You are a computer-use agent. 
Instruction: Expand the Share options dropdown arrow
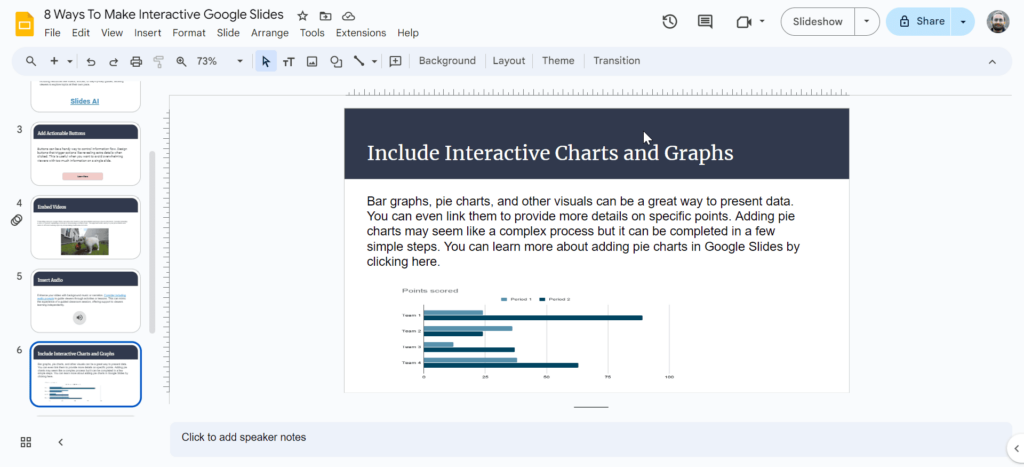coord(963,21)
